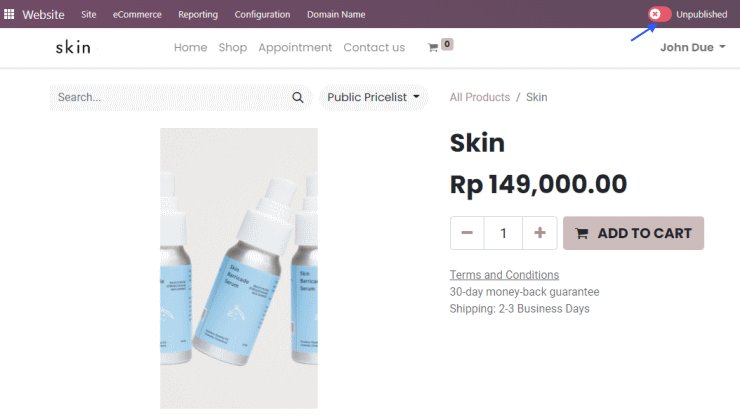Open the Site menu
The width and height of the screenshot is (740, 420).
(88, 15)
